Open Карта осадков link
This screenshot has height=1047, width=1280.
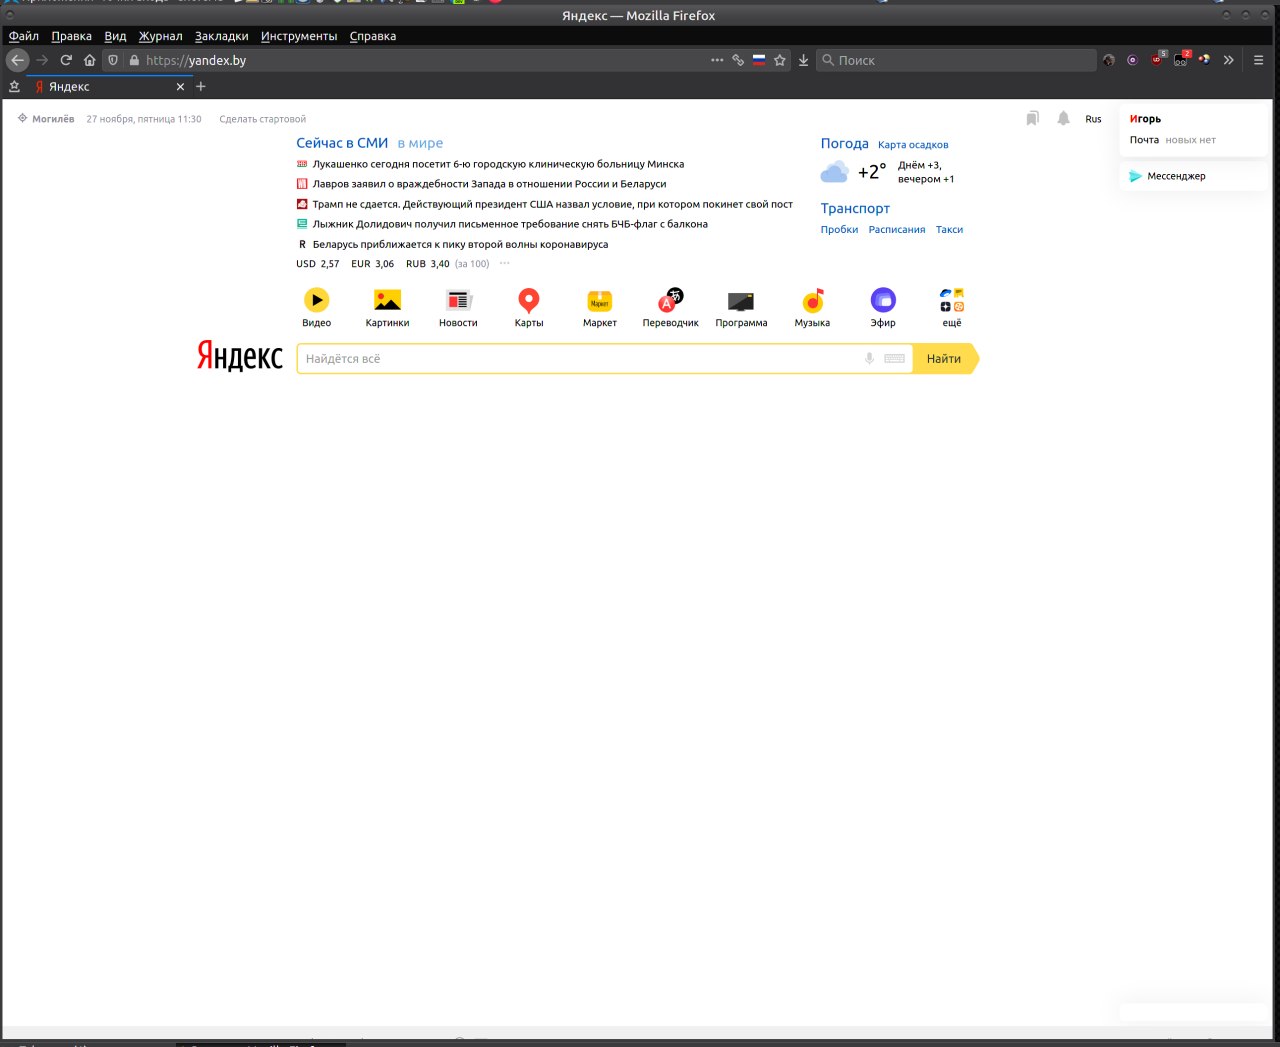913,145
